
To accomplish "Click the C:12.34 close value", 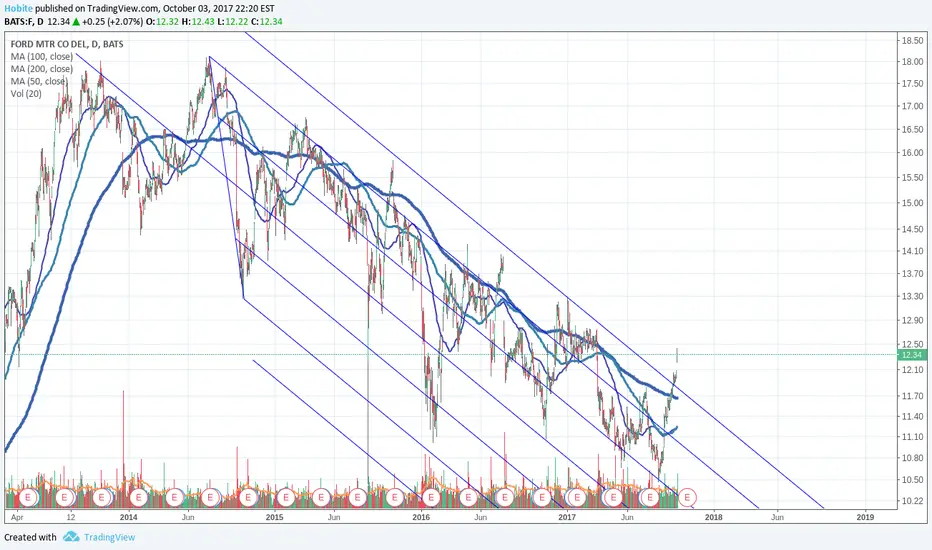I will tap(266, 21).
